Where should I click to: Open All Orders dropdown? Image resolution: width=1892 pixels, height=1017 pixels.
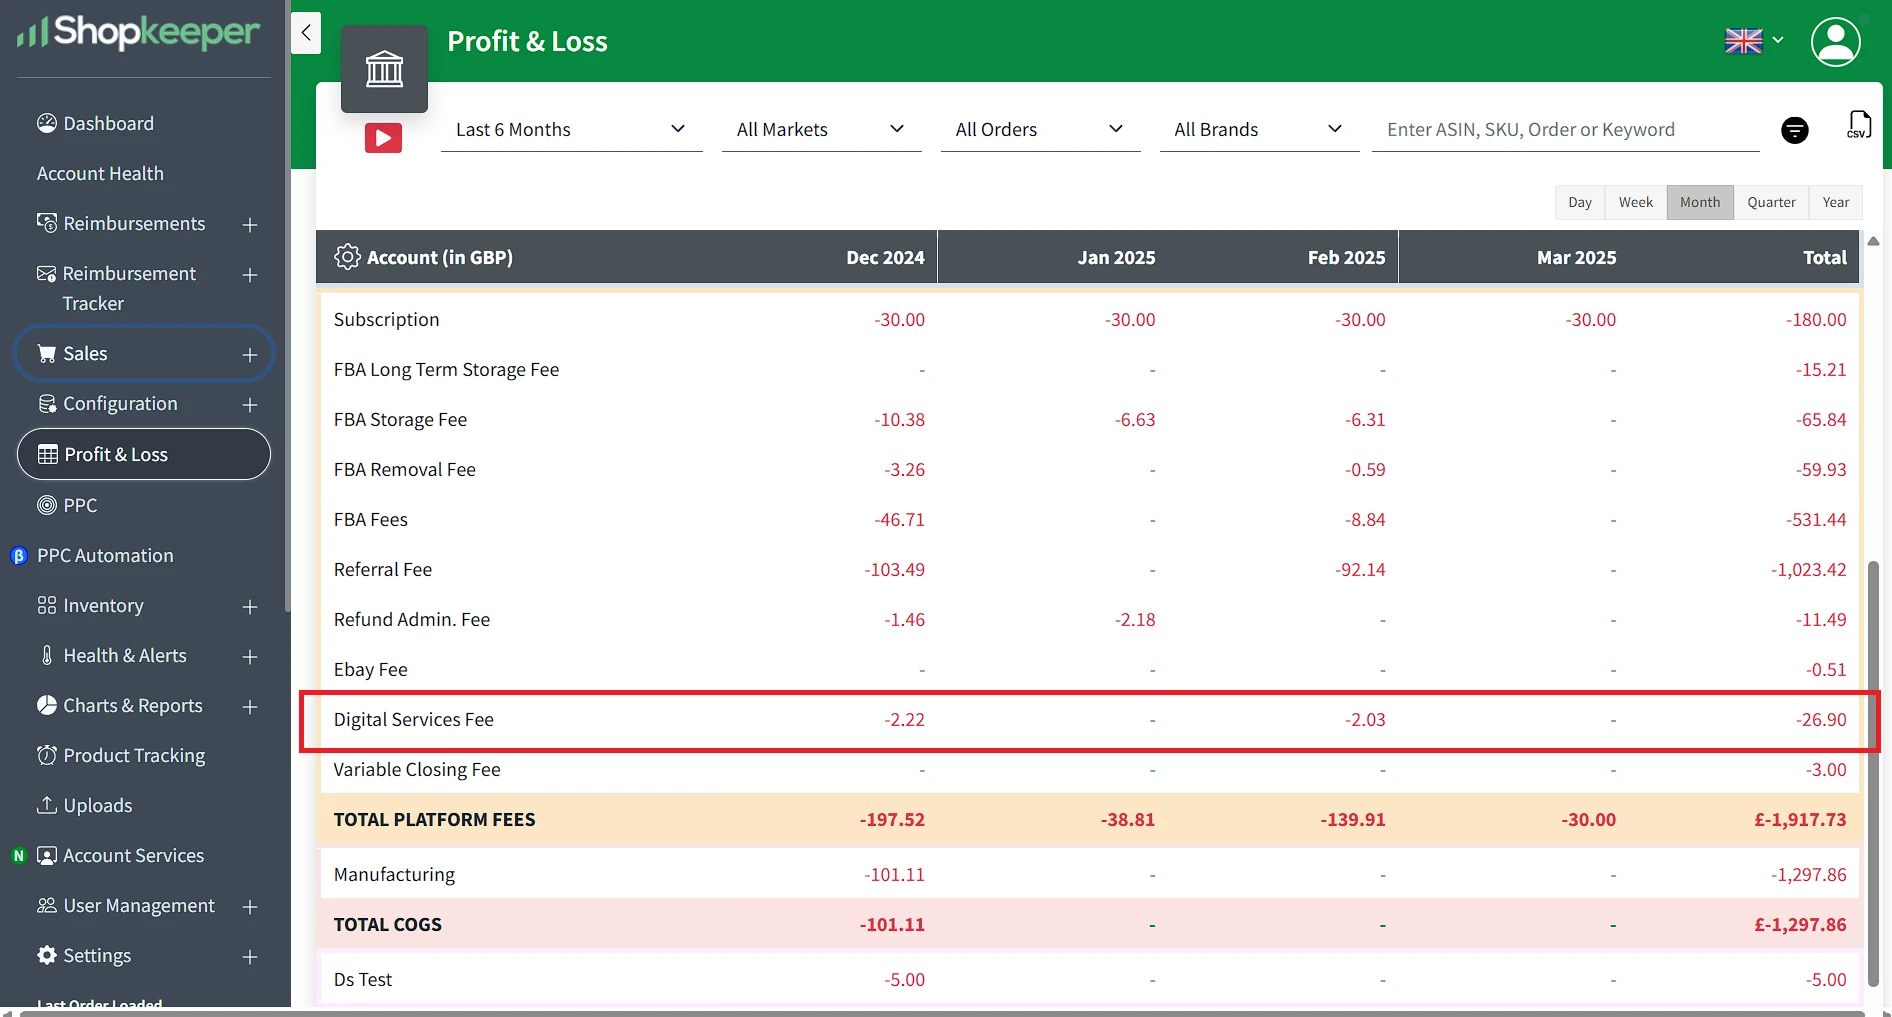tap(1040, 129)
